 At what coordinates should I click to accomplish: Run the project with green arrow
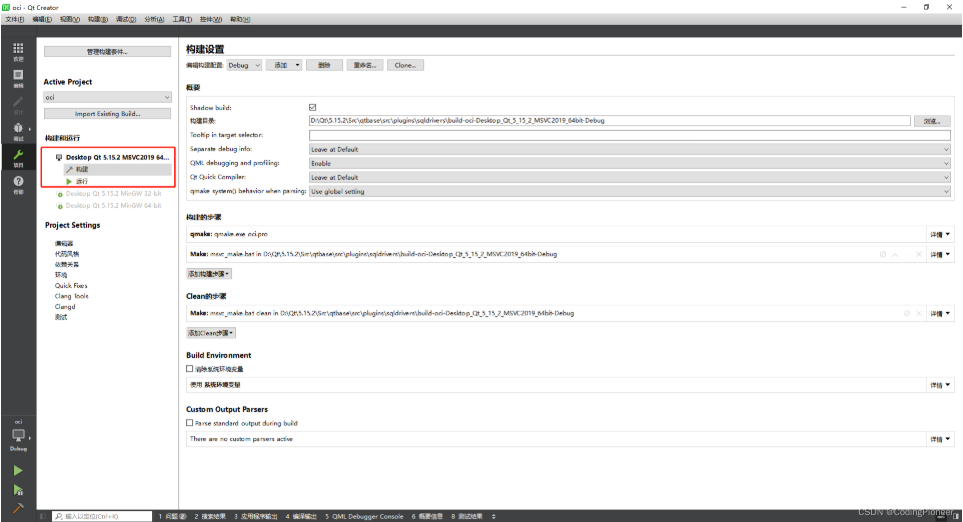point(18,470)
